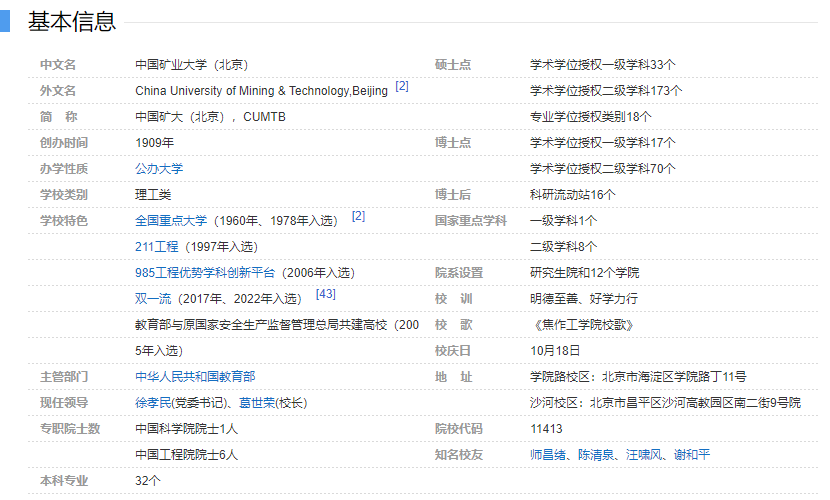Click alumni name 汪啸风
Viewport: 830px width, 500px height.
pos(642,454)
